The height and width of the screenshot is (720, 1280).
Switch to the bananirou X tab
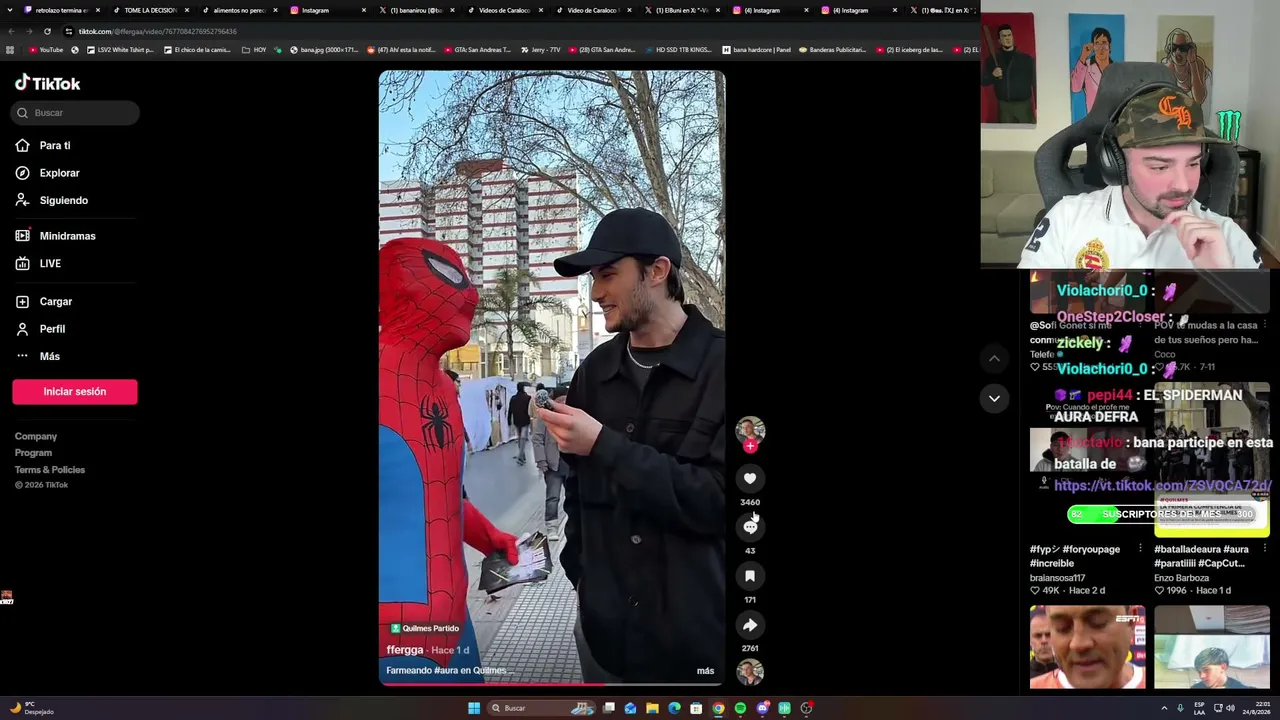pos(416,10)
